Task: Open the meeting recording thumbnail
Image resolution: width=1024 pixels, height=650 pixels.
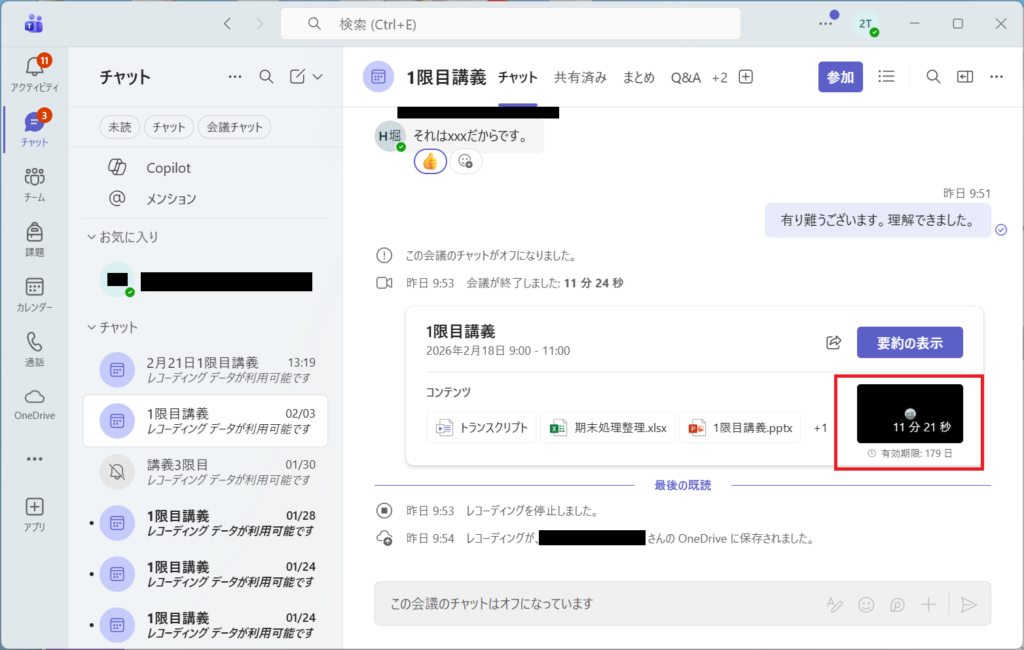Action: pyautogui.click(x=909, y=413)
